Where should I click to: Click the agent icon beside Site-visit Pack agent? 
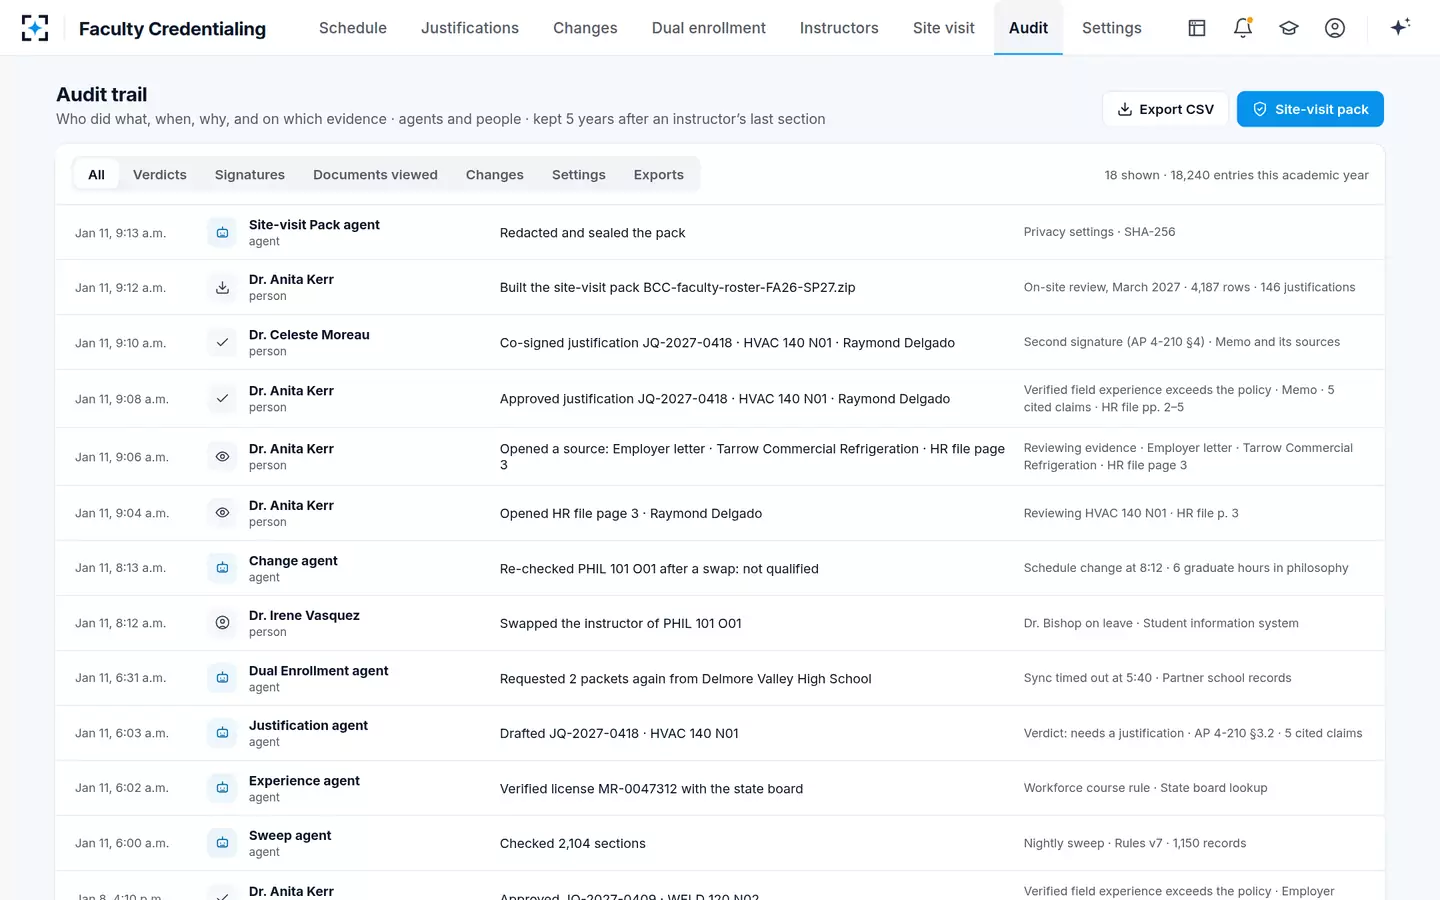point(222,233)
